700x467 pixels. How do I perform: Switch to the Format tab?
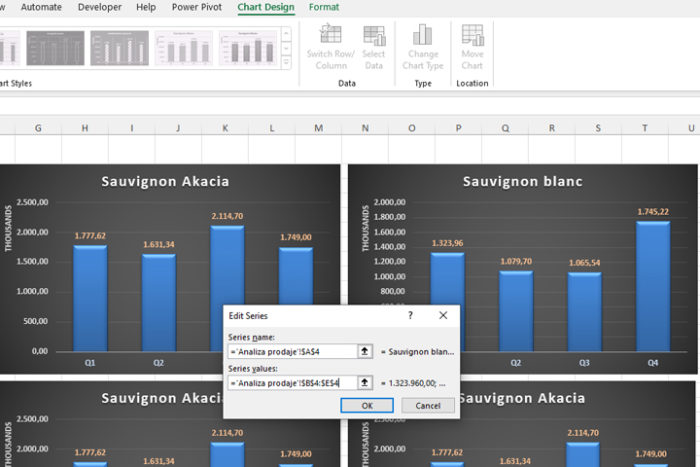point(324,7)
